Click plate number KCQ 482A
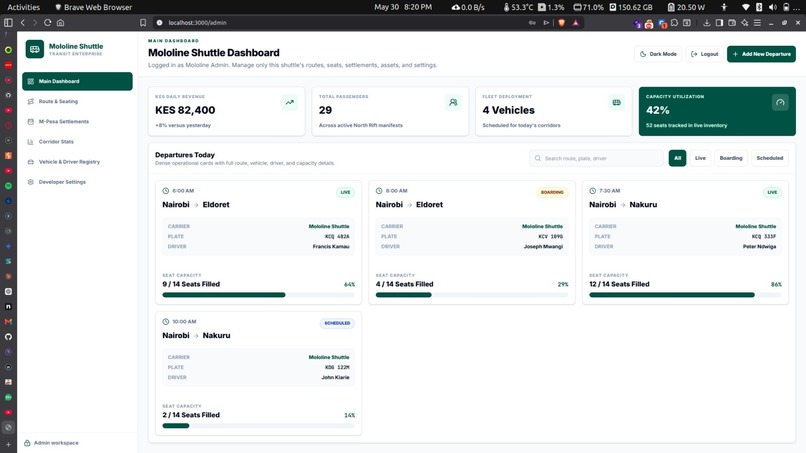Viewport: 806px width, 453px height. (x=337, y=237)
